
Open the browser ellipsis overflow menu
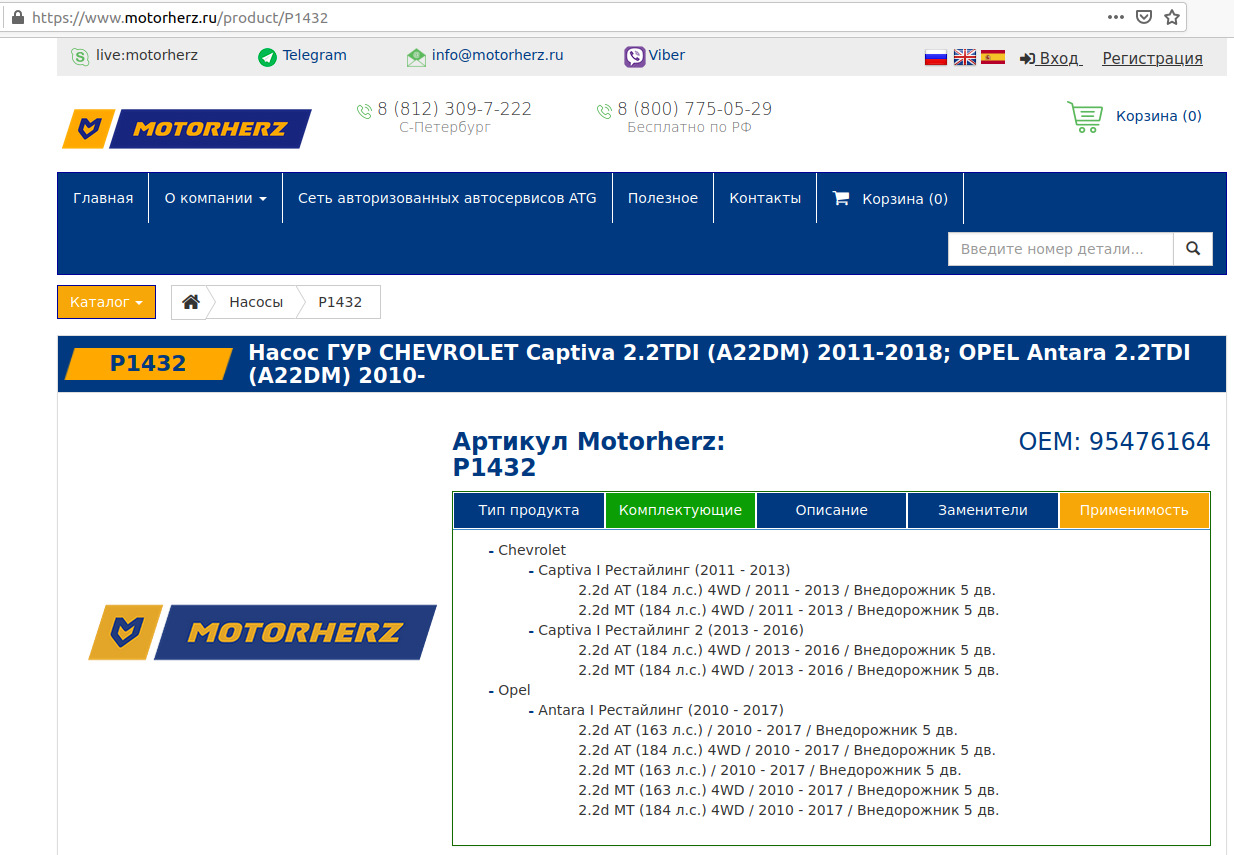pyautogui.click(x=1115, y=16)
